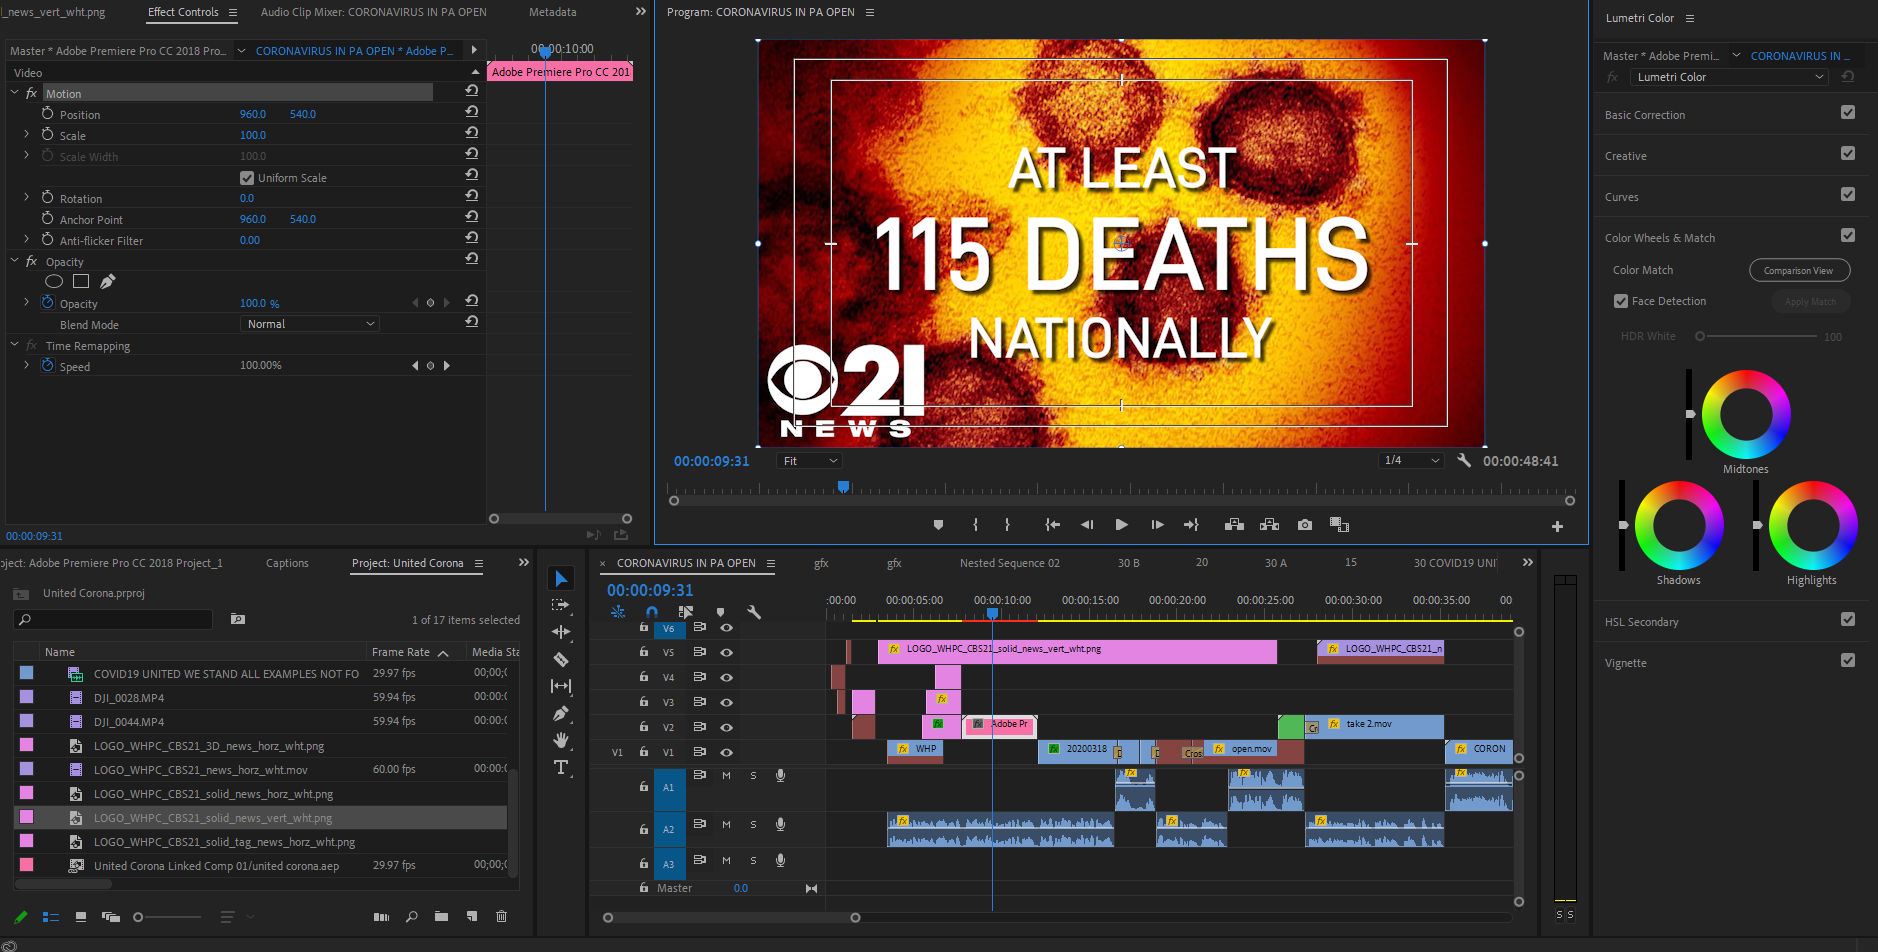1878x952 pixels.
Task: Open Nested Sequence 02 timeline tab
Action: click(x=1009, y=563)
